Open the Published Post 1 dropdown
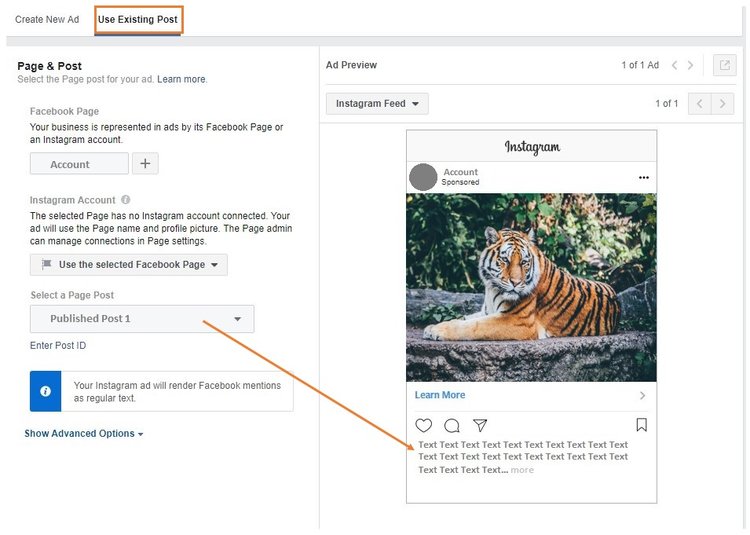 tap(142, 319)
